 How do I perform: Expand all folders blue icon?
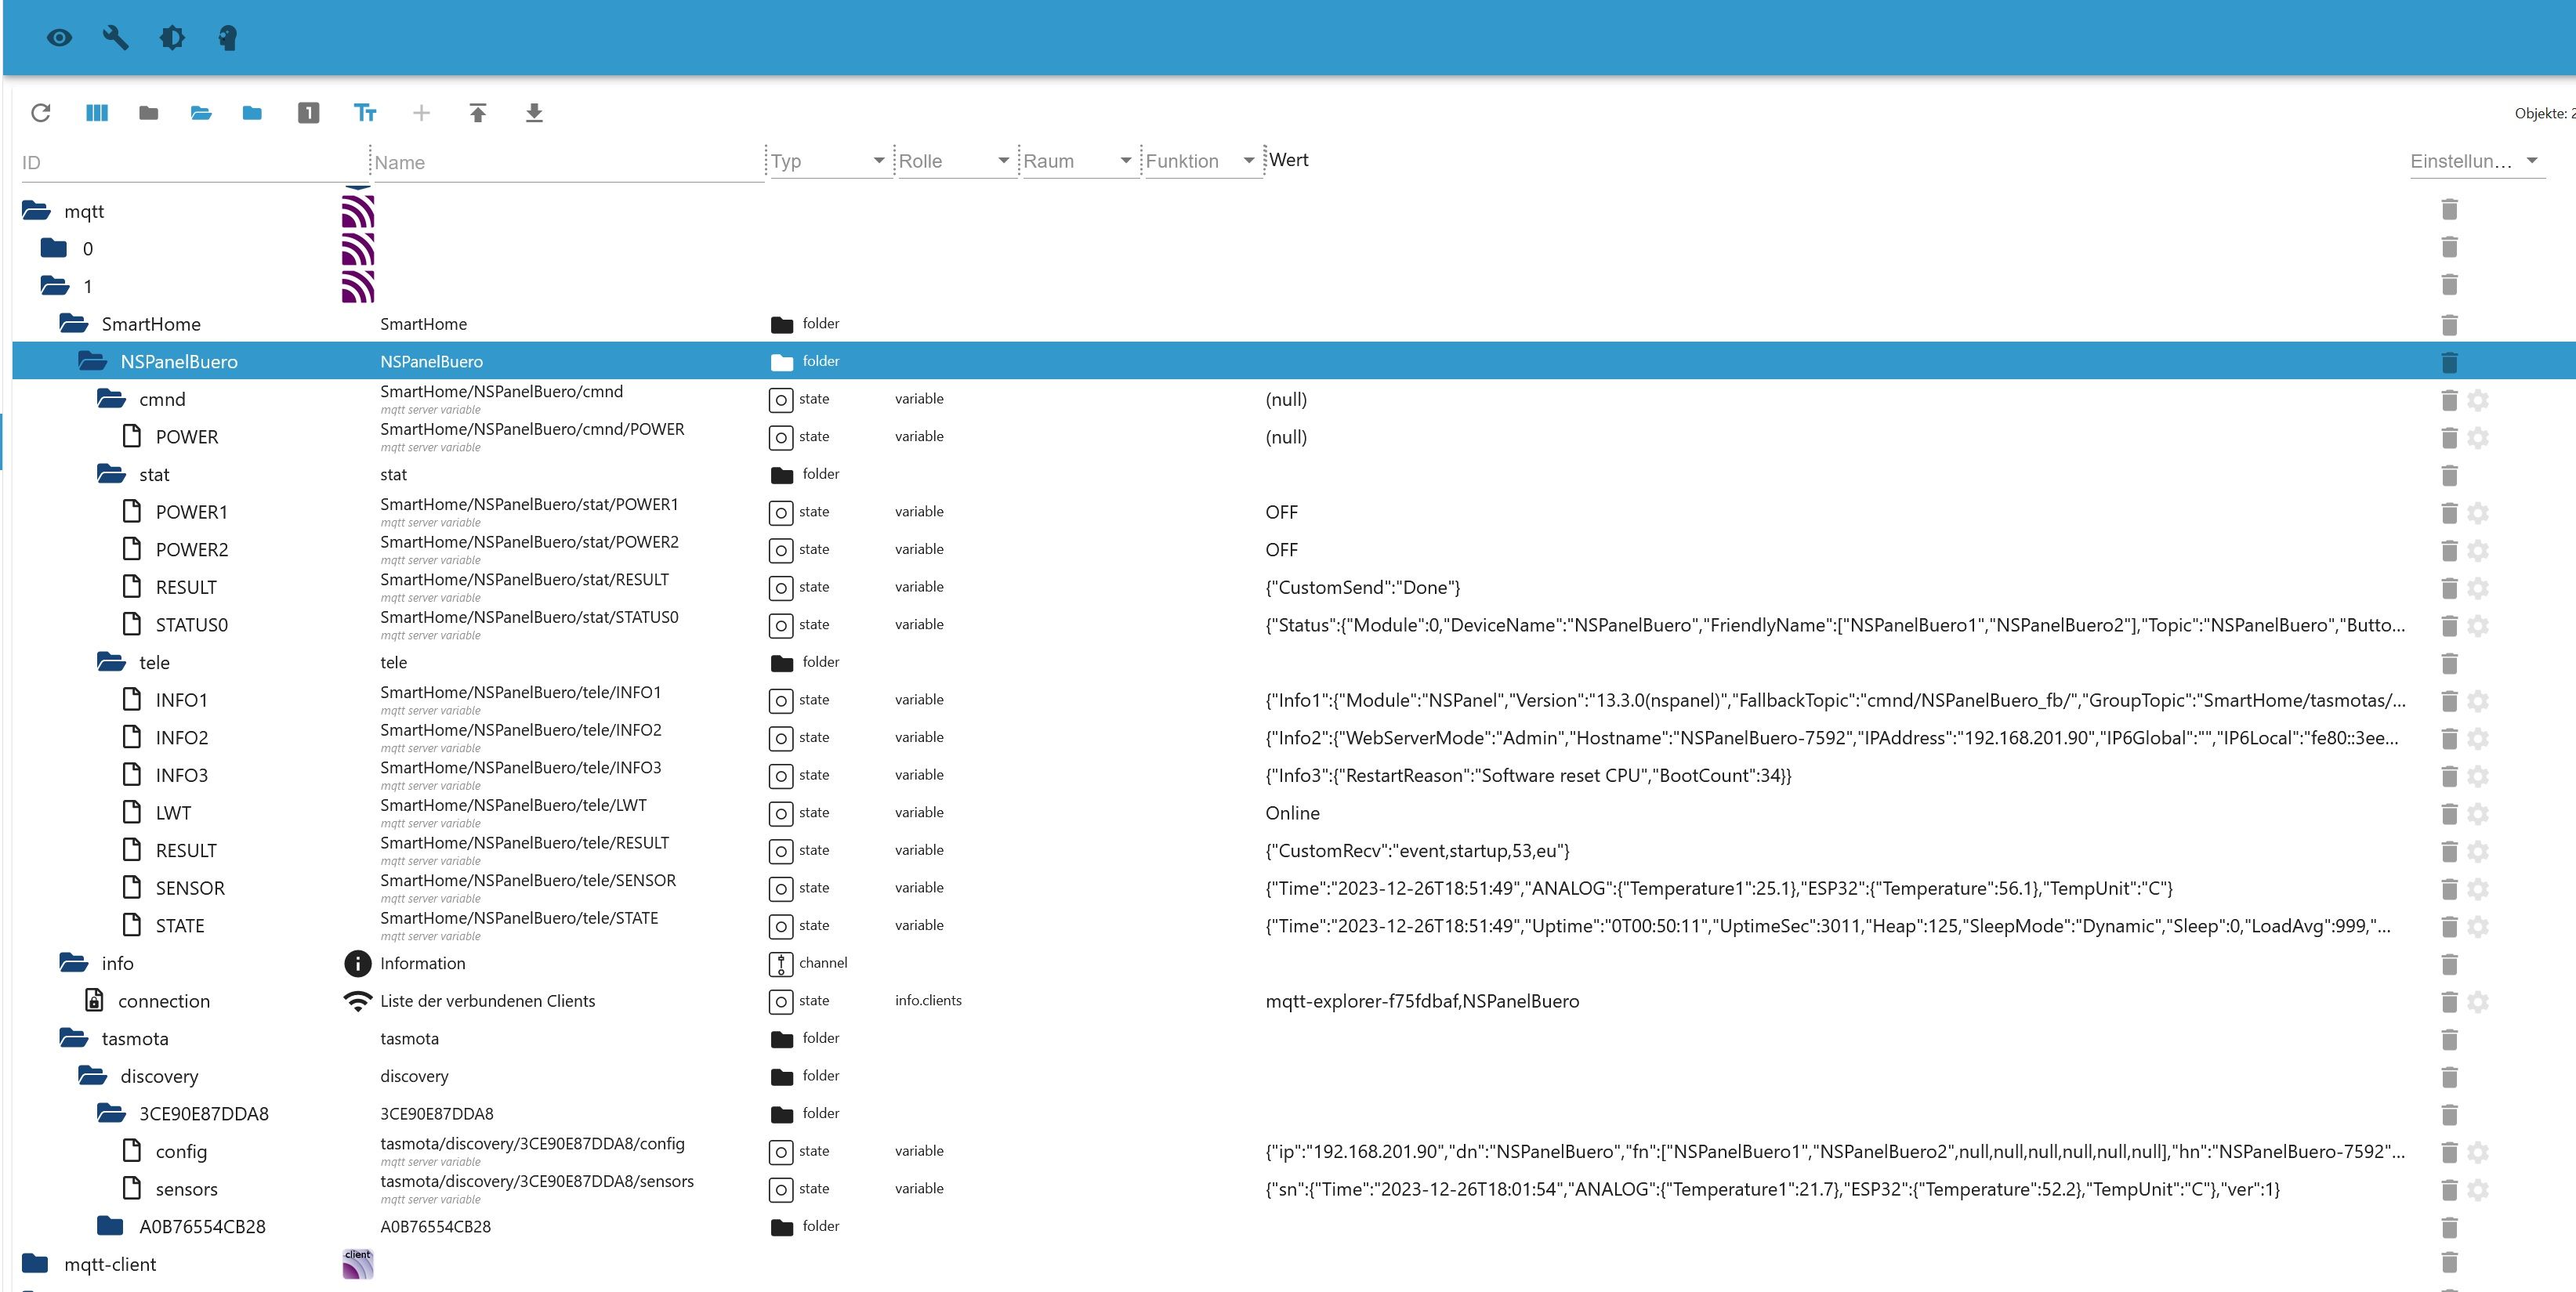pos(252,113)
